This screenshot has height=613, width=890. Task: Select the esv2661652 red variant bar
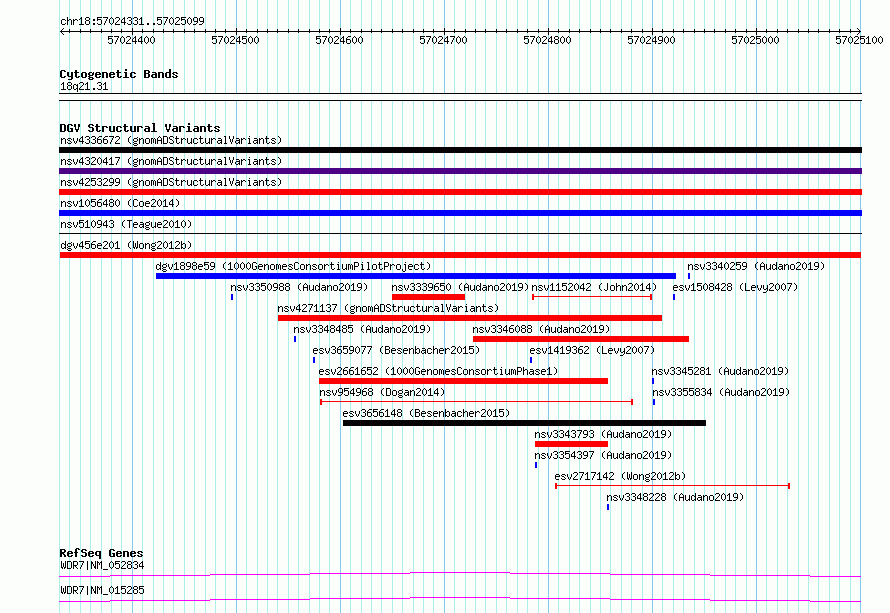(463, 381)
